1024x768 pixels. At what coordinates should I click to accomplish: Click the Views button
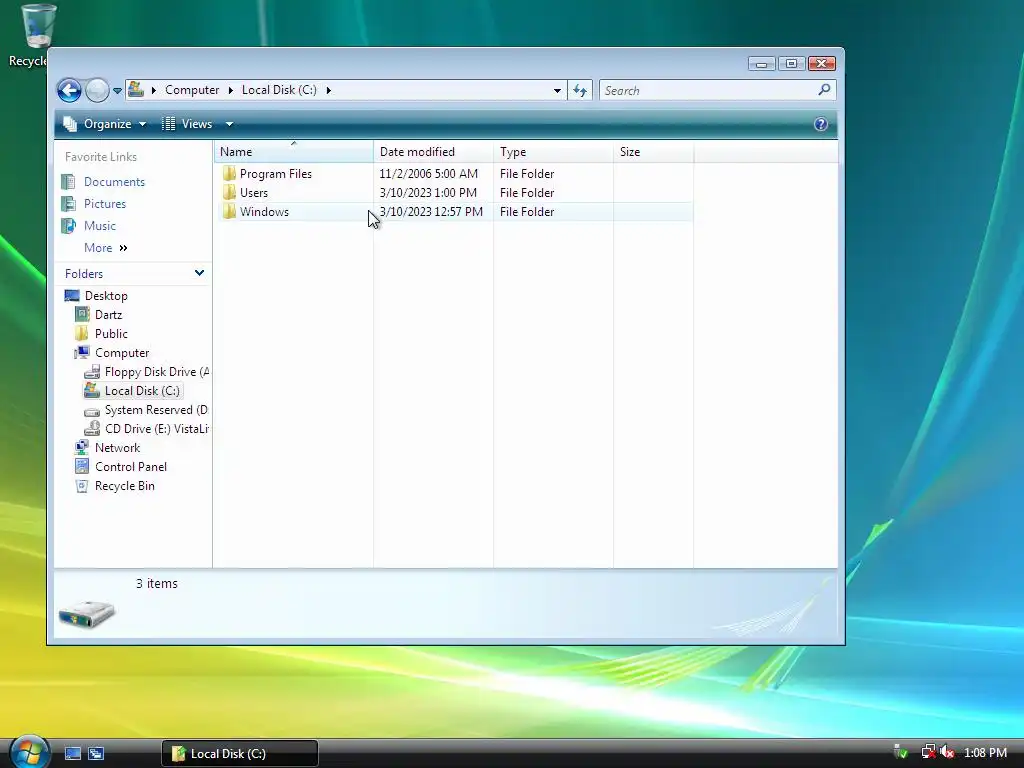click(x=187, y=124)
